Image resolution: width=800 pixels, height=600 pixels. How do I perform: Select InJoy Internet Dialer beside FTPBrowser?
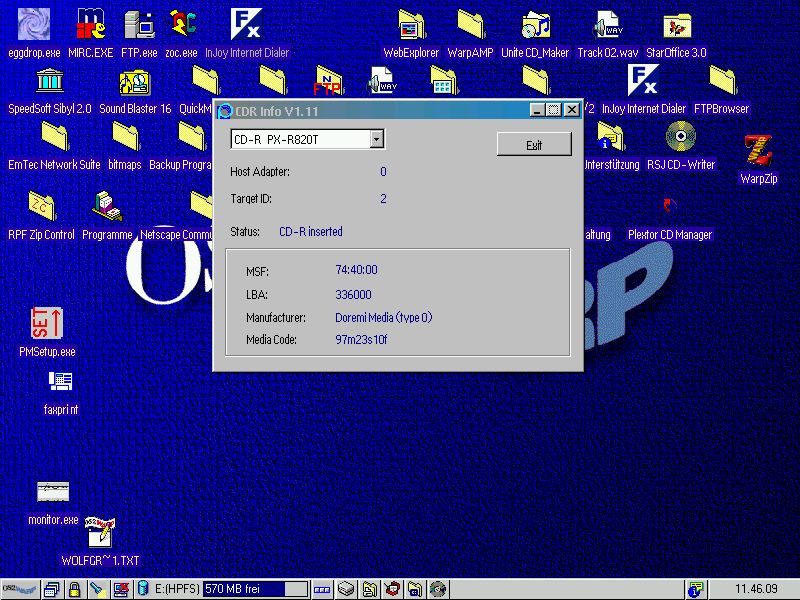pos(643,80)
